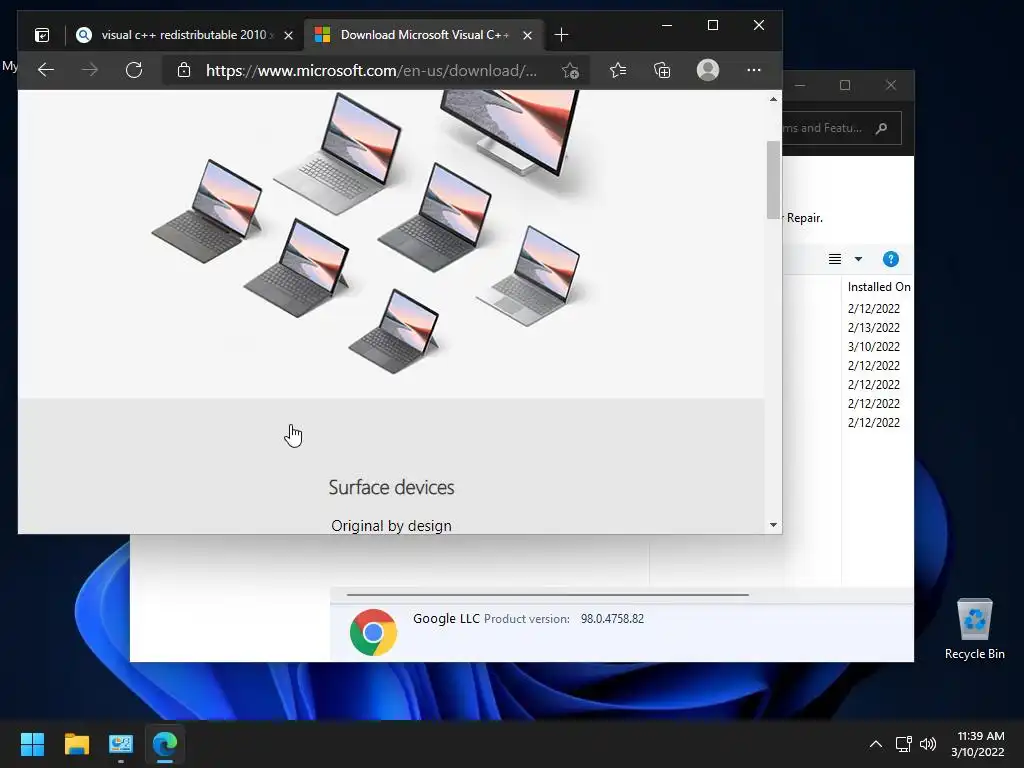Open help in Programs and Features
This screenshot has height=768, width=1024.
pos(891,259)
